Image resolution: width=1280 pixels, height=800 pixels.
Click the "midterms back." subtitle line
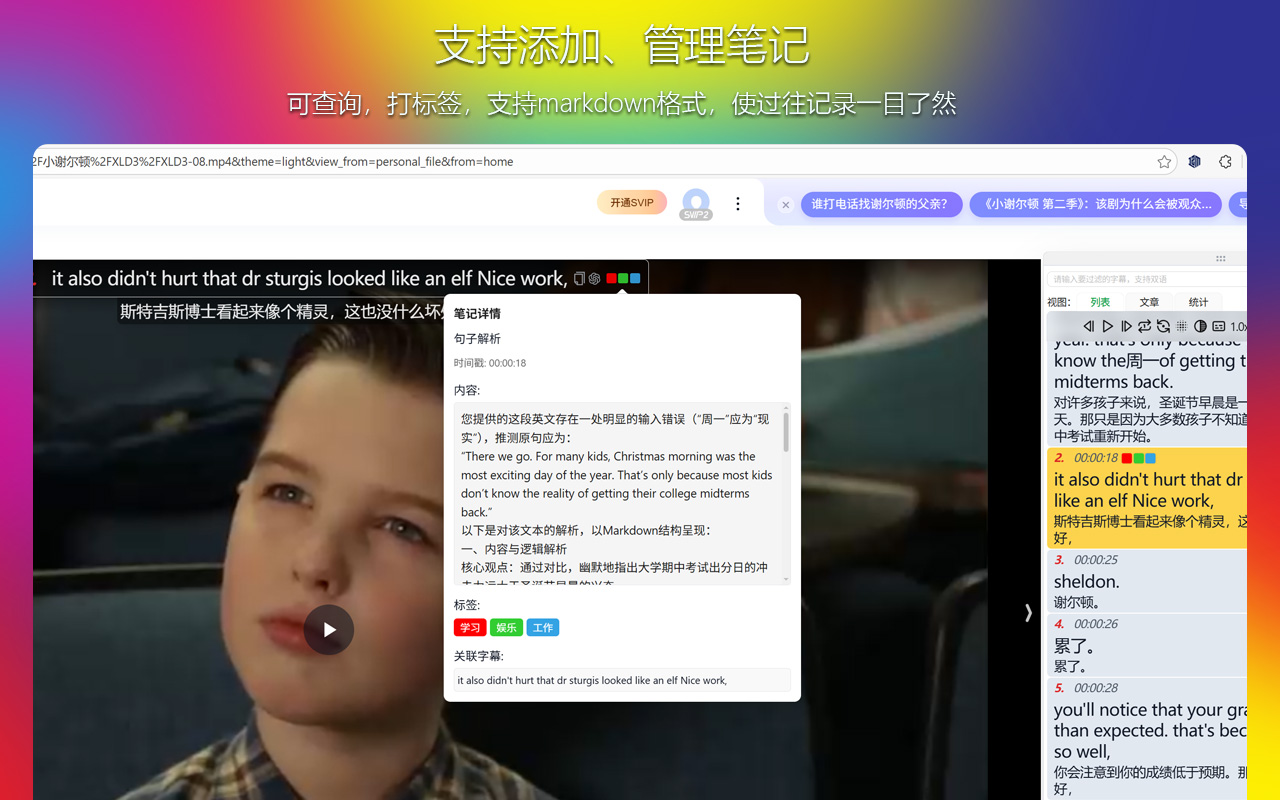pyautogui.click(x=1113, y=382)
